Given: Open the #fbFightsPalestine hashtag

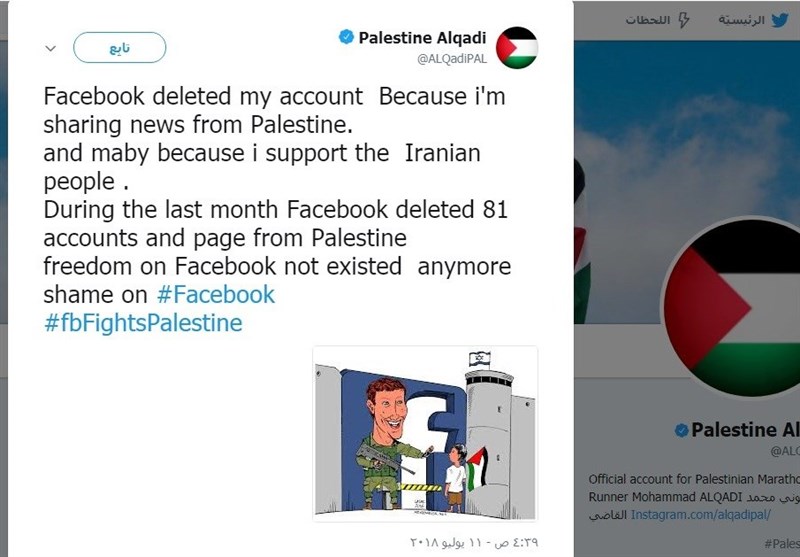Looking at the screenshot, I should point(143,323).
